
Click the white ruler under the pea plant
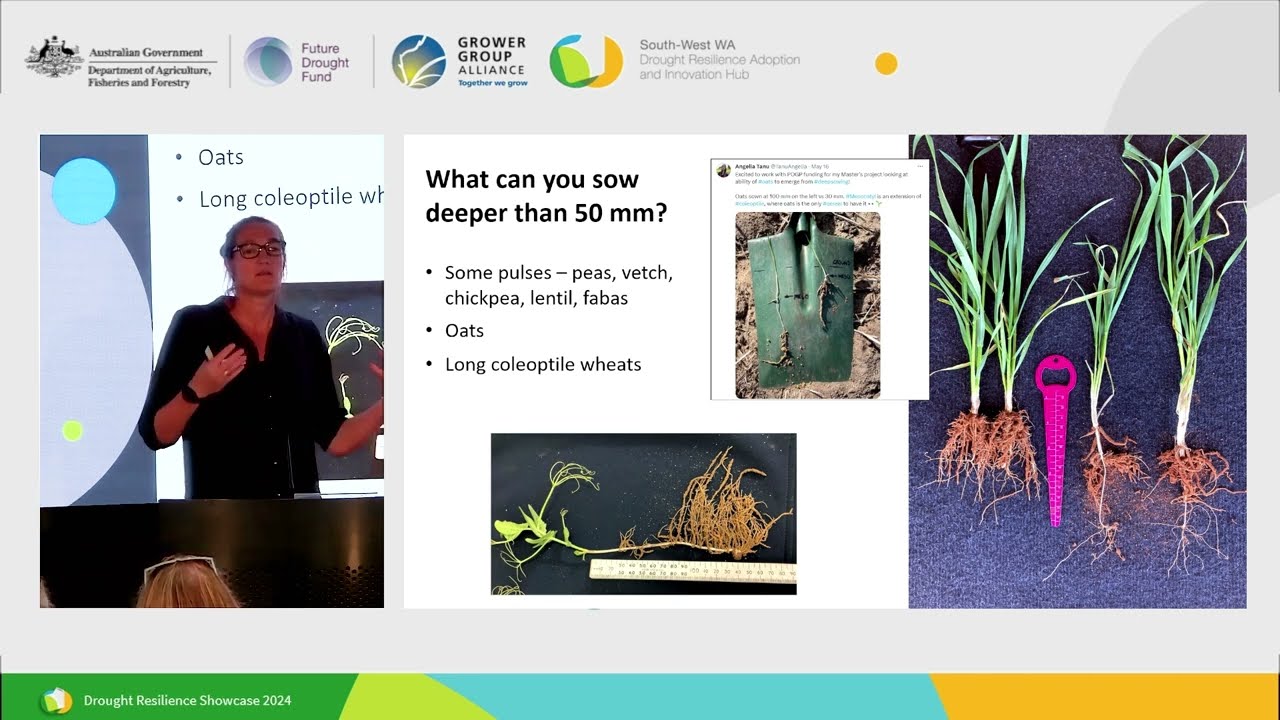point(693,571)
